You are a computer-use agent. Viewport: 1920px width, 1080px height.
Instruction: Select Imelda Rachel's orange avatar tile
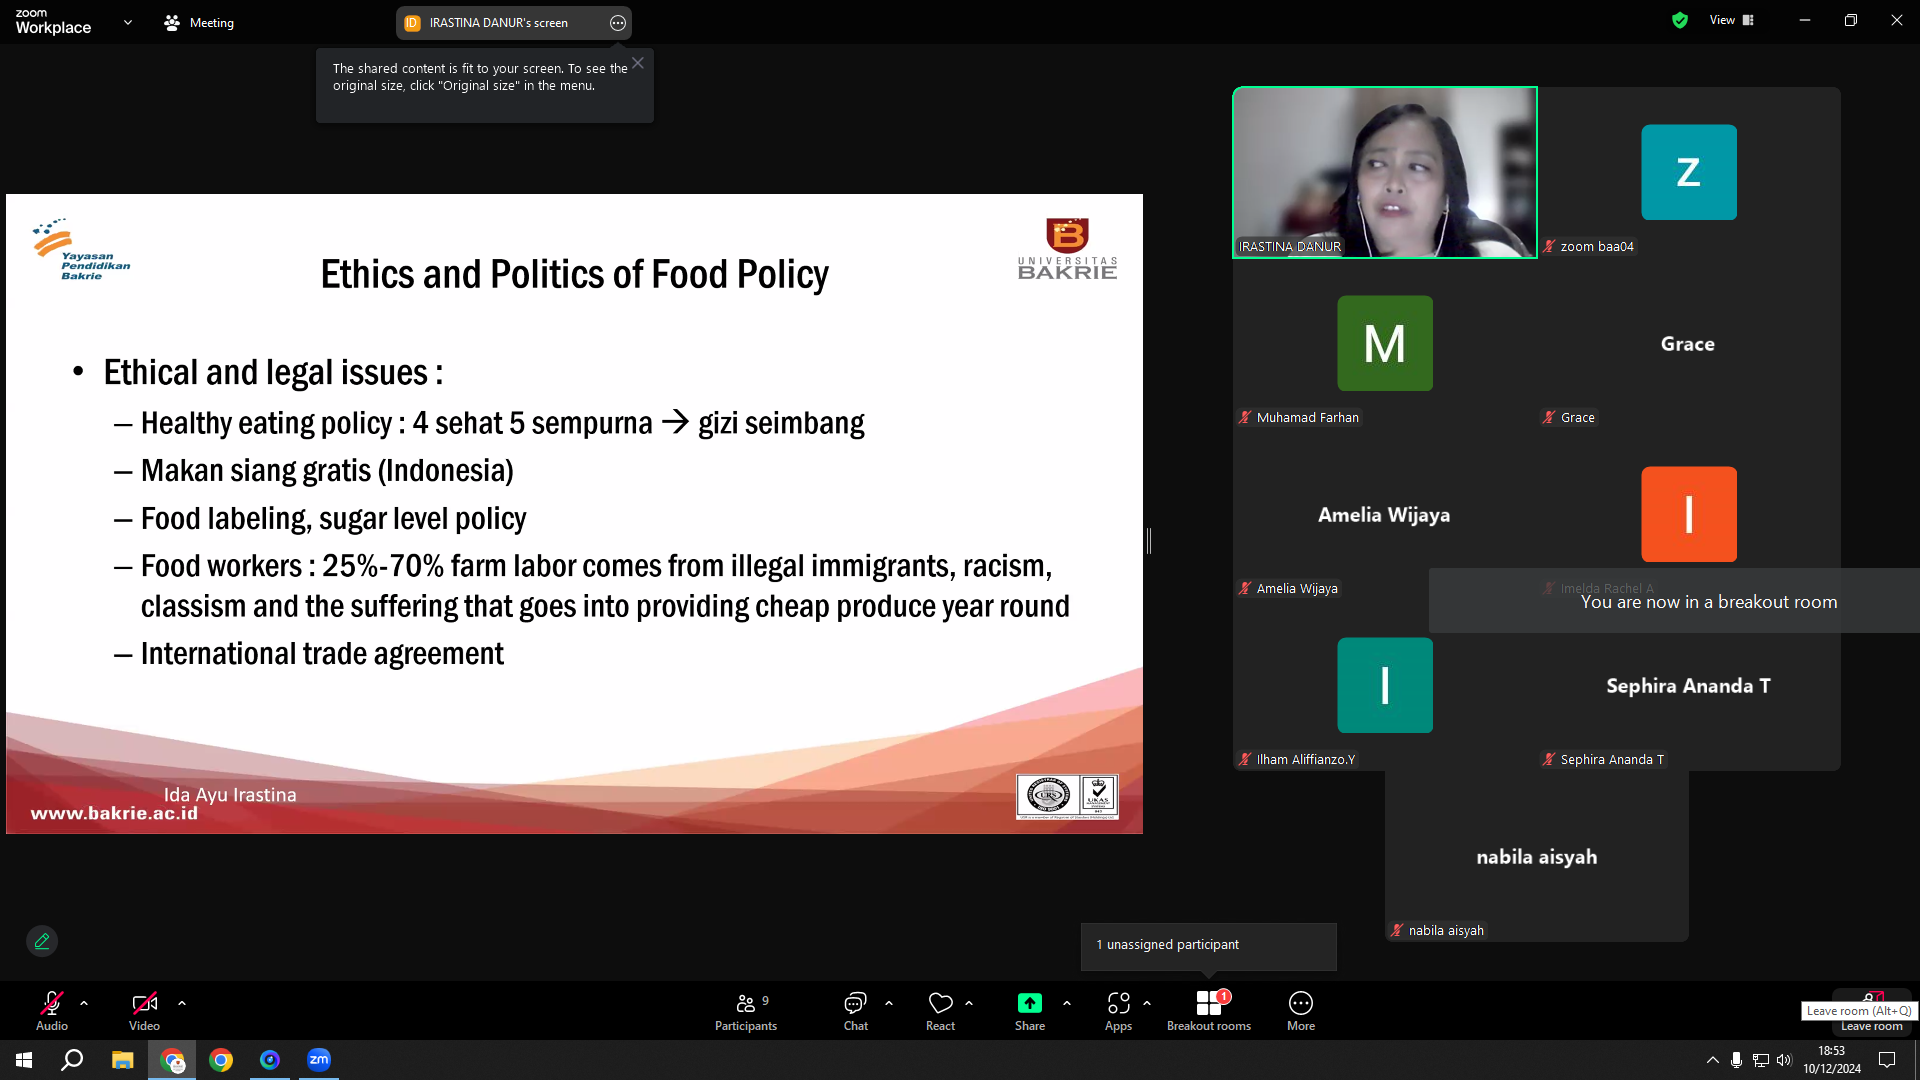click(x=1689, y=514)
